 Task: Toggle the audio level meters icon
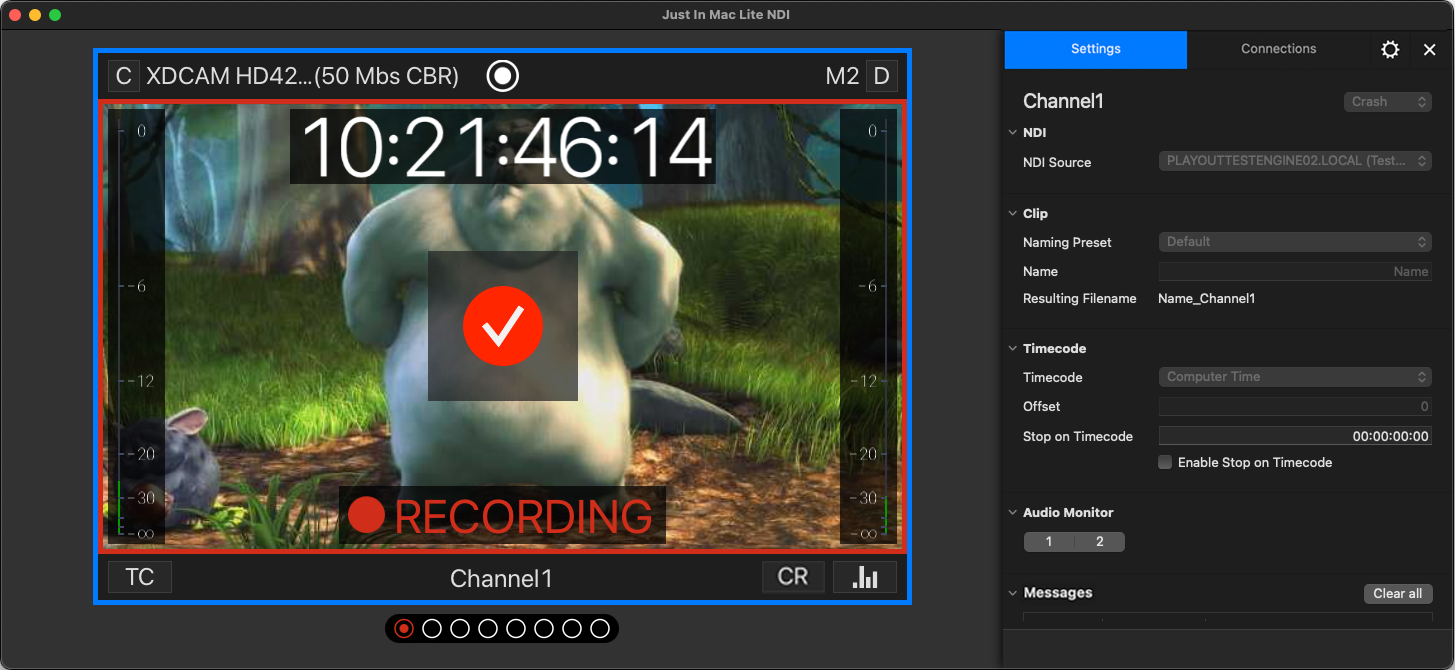[865, 577]
